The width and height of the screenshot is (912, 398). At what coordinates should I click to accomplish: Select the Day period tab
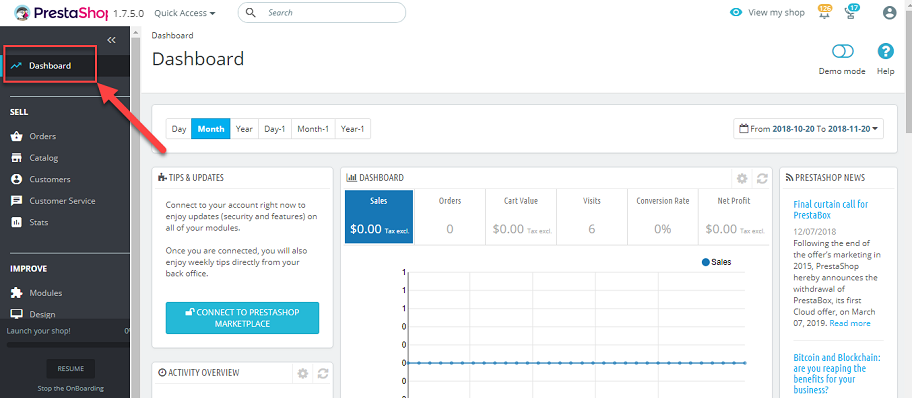pos(179,129)
